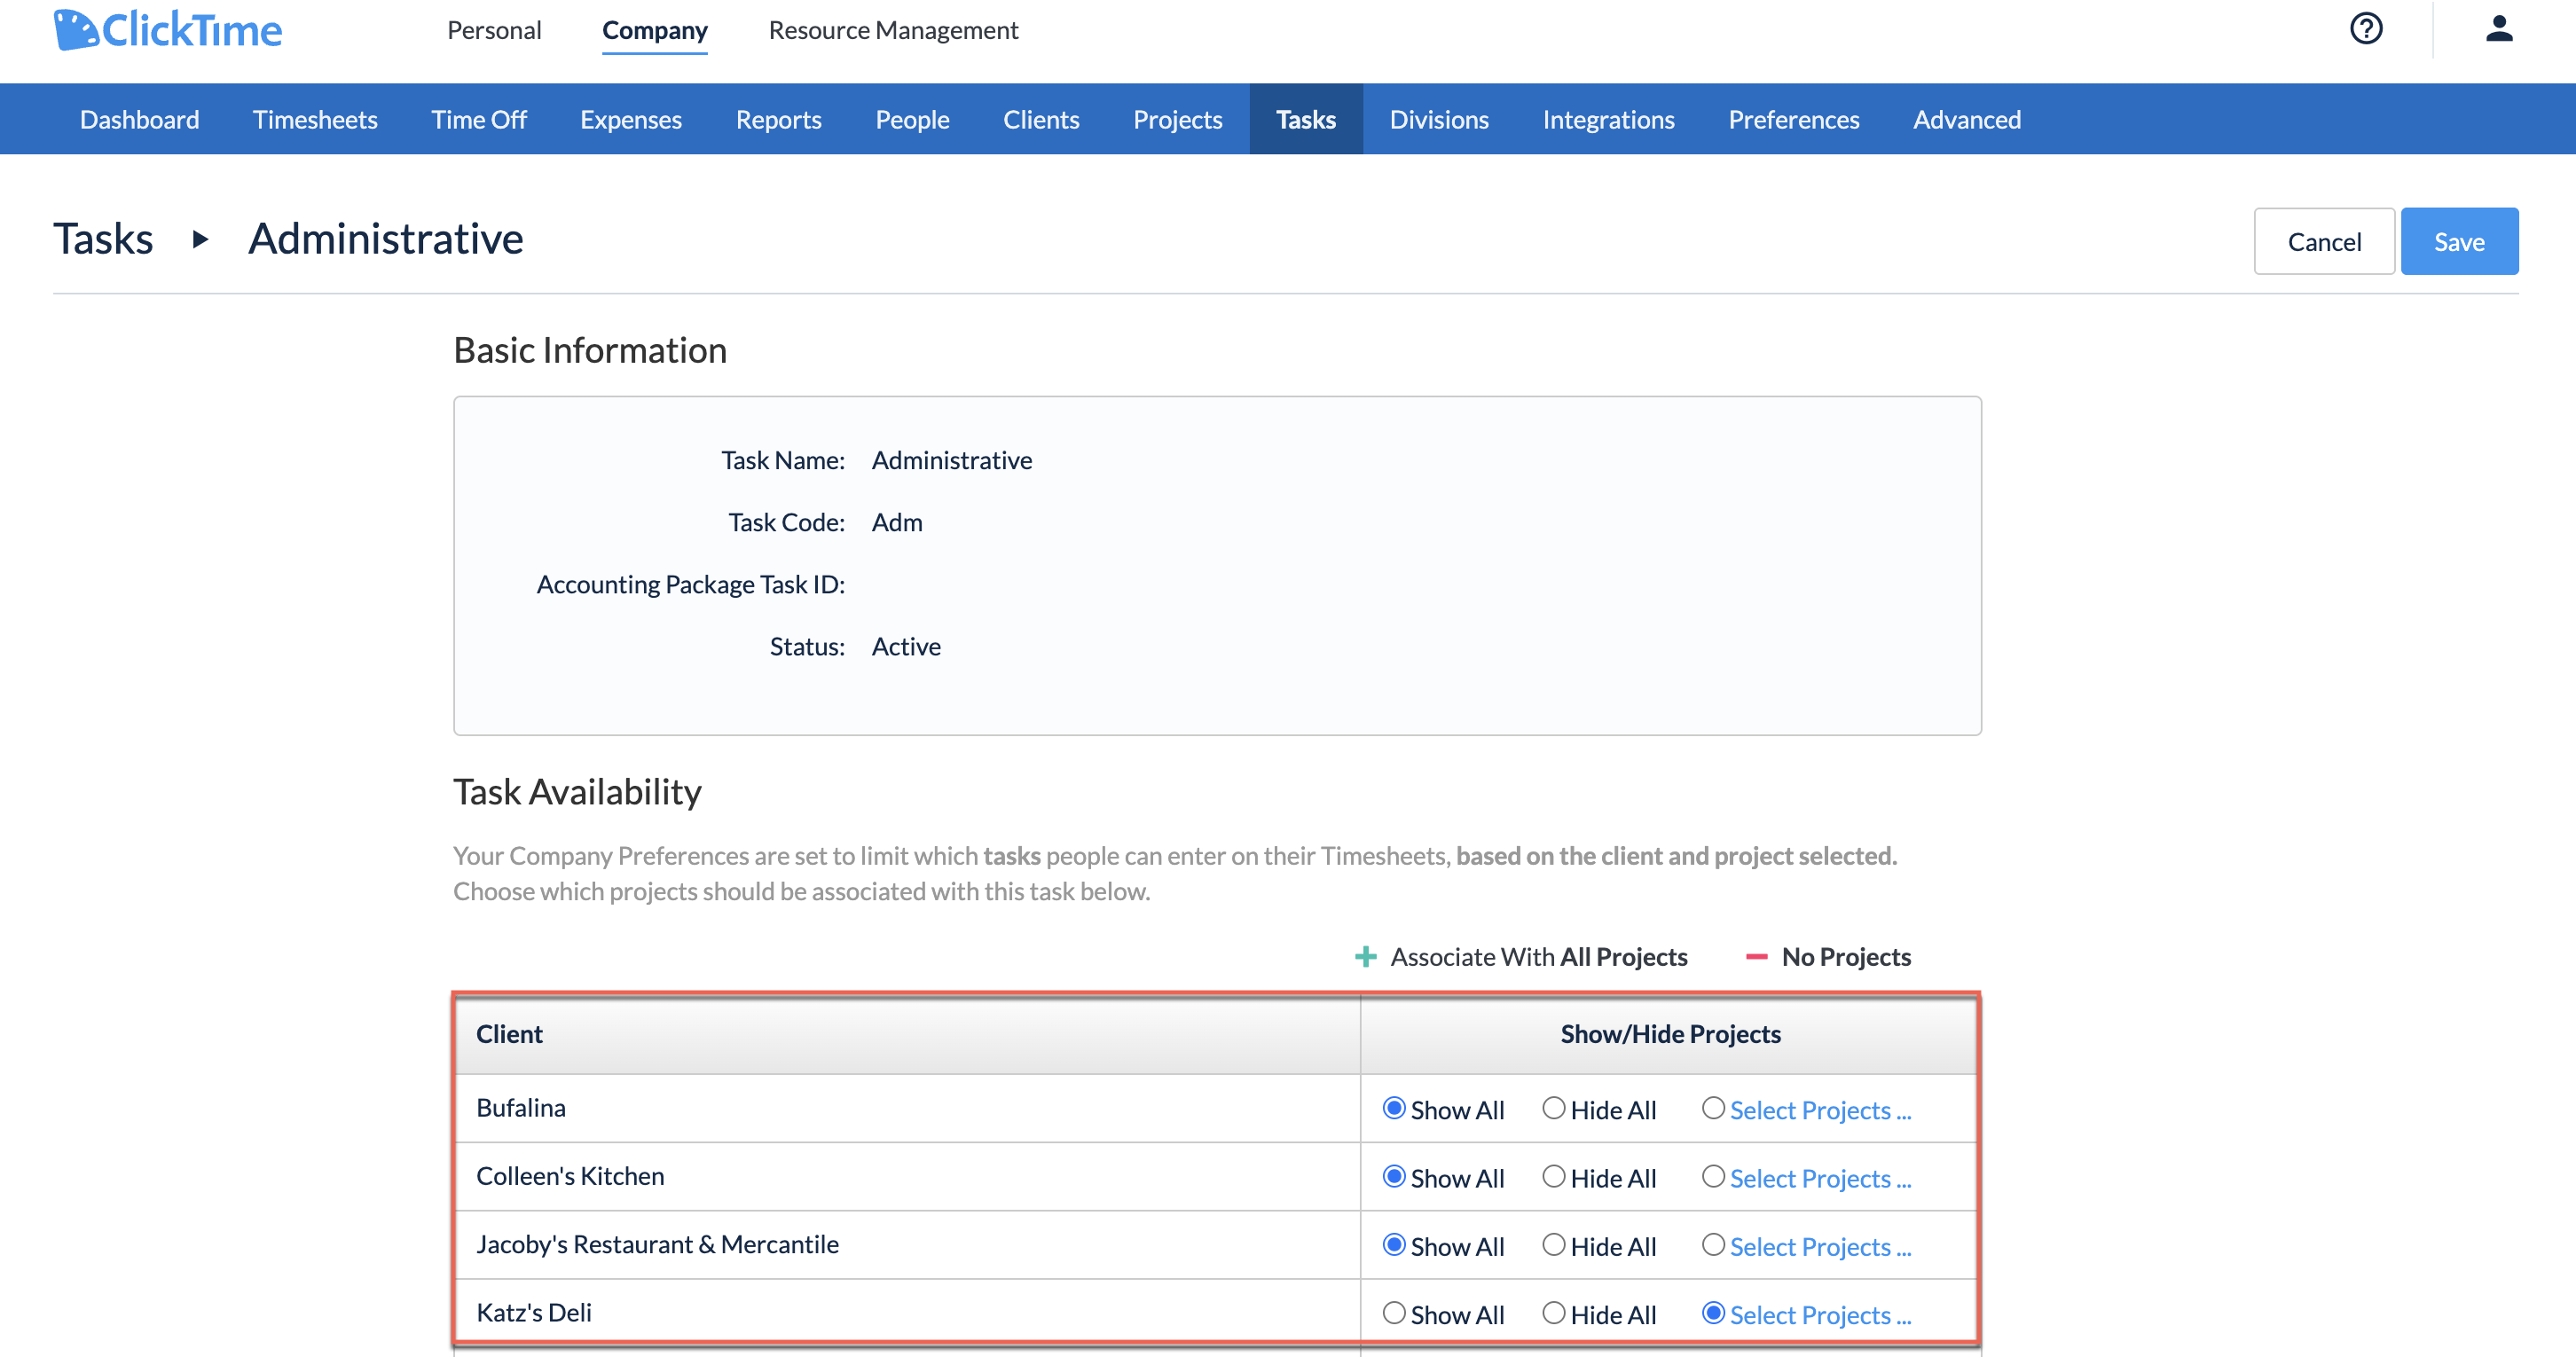Click the minus icon for No Projects

(1756, 957)
